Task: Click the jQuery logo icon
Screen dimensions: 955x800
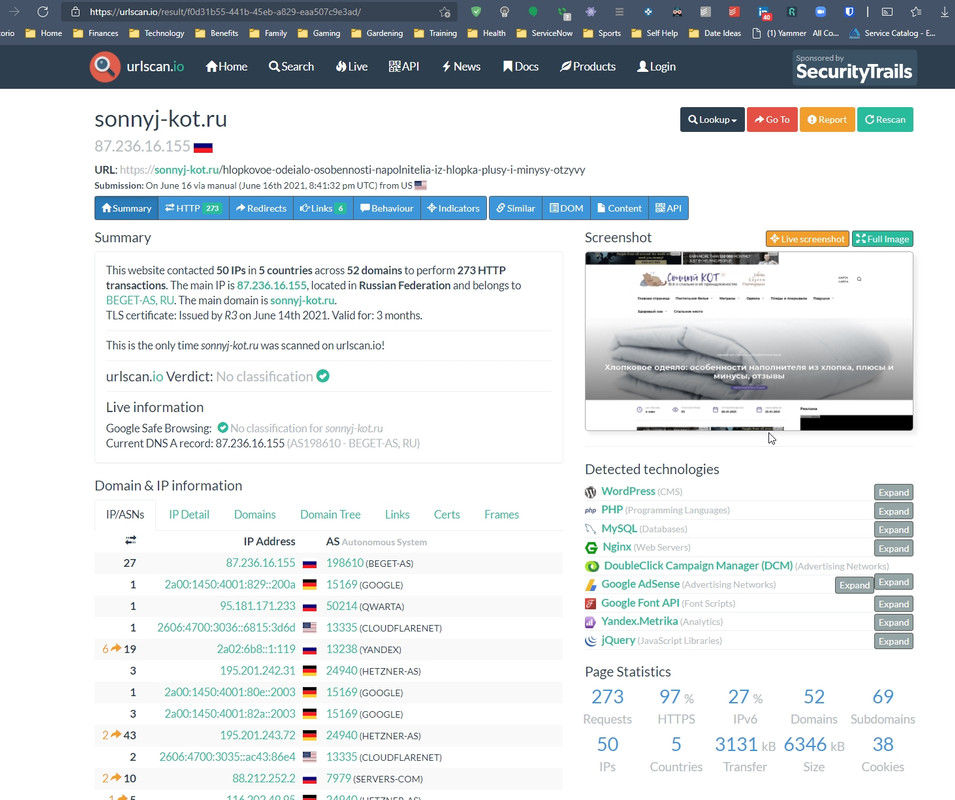Action: (590, 641)
